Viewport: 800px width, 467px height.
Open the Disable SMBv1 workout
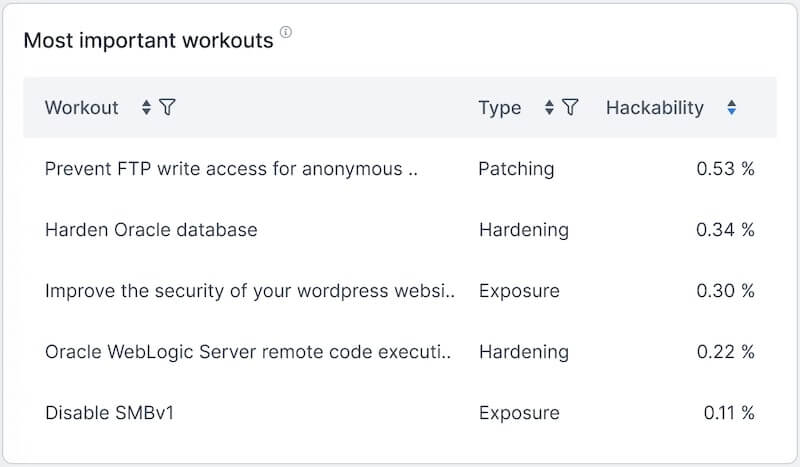(109, 413)
